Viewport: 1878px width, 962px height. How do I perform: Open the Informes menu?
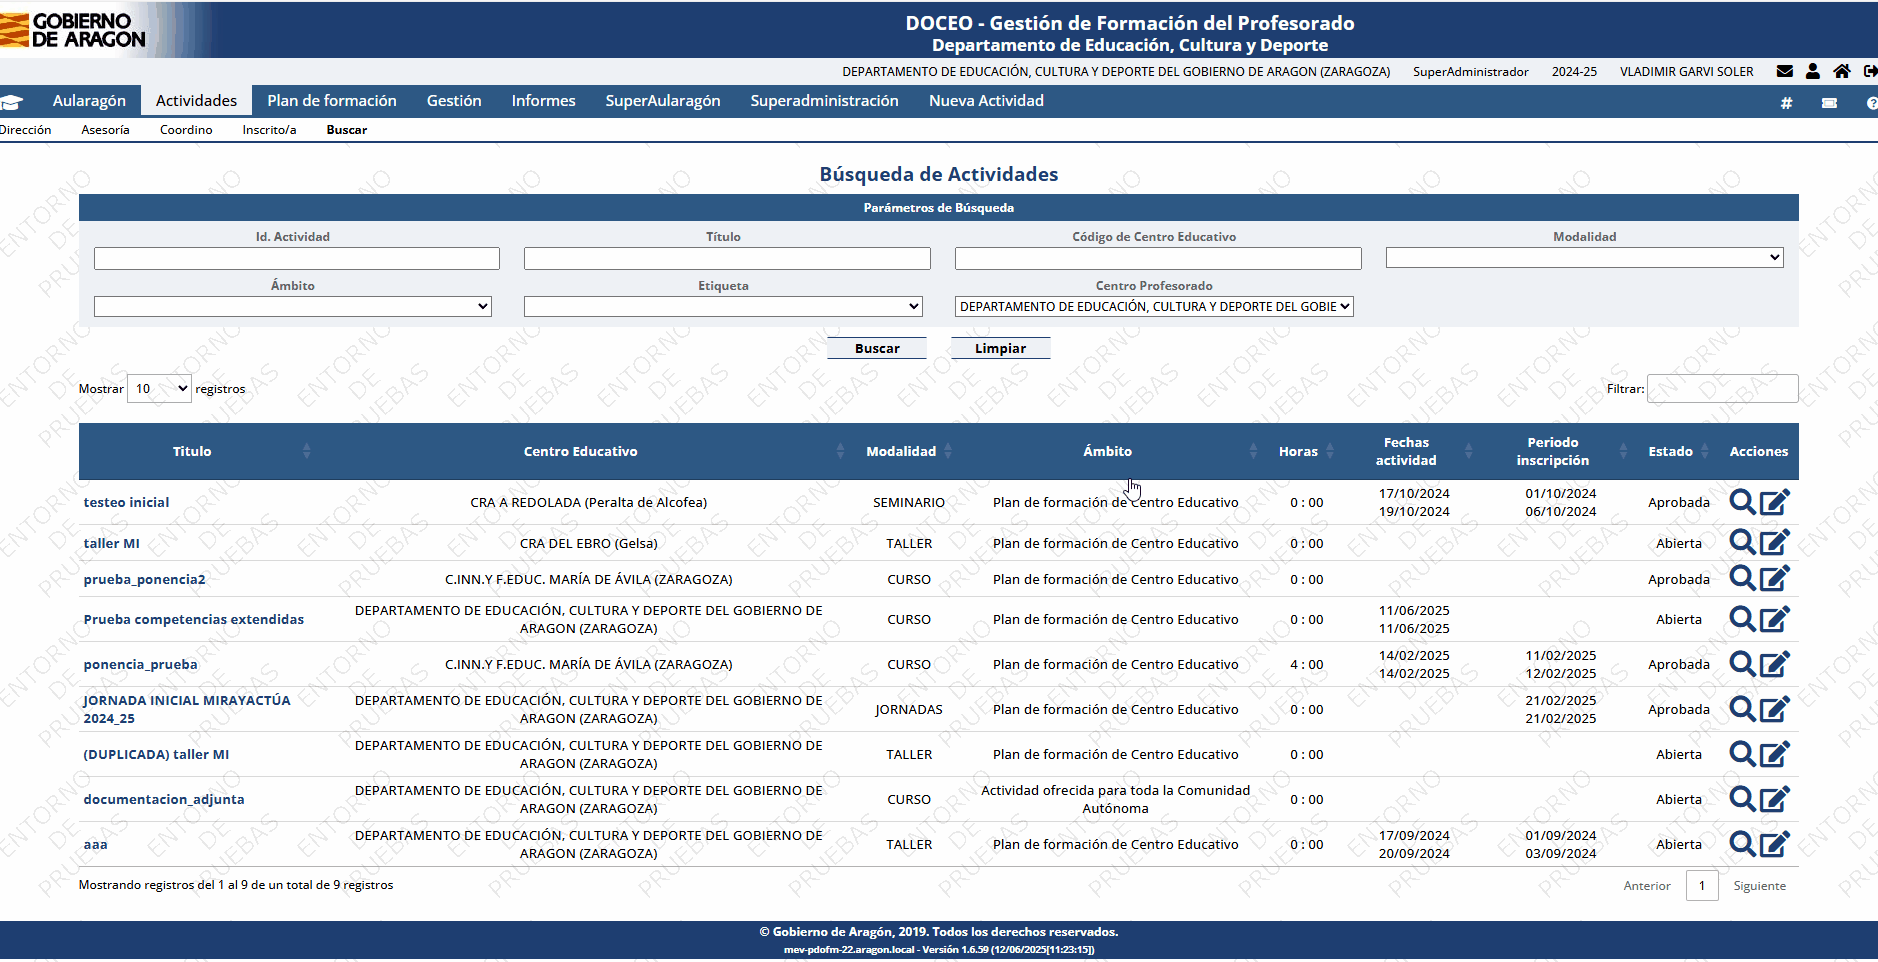point(544,101)
